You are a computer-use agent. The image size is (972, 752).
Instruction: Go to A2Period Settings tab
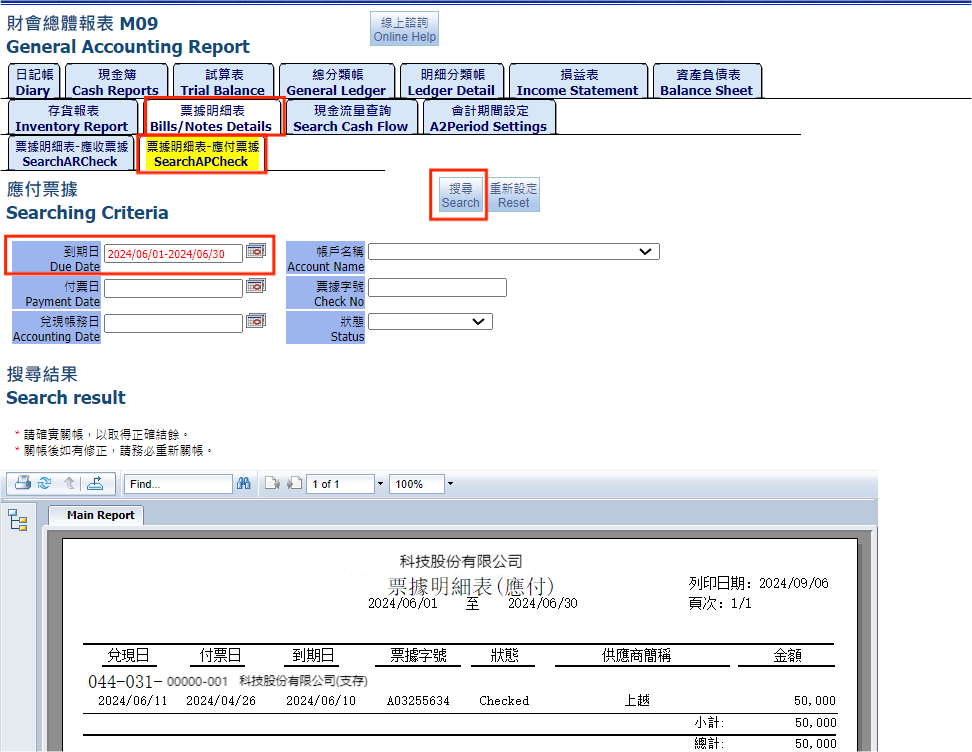pyautogui.click(x=489, y=118)
